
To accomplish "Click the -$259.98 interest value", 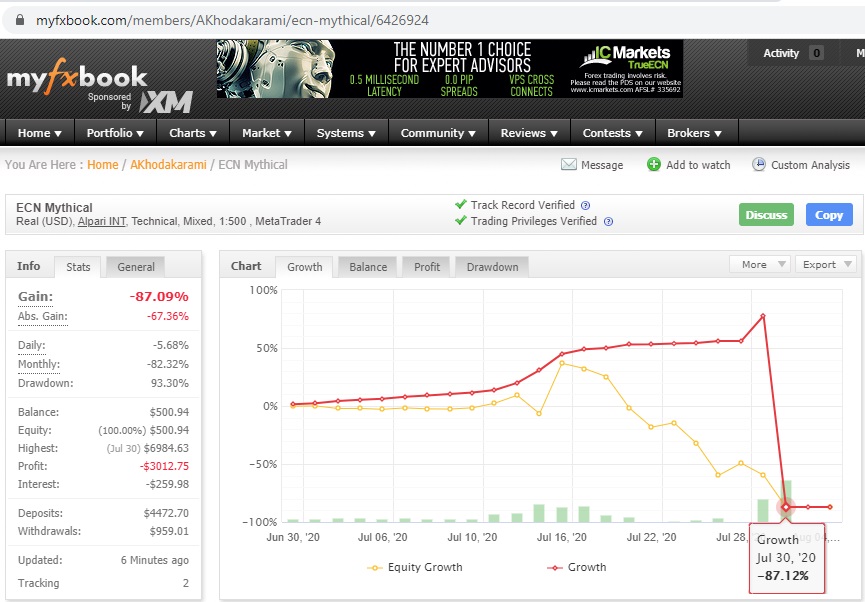I will tap(167, 484).
